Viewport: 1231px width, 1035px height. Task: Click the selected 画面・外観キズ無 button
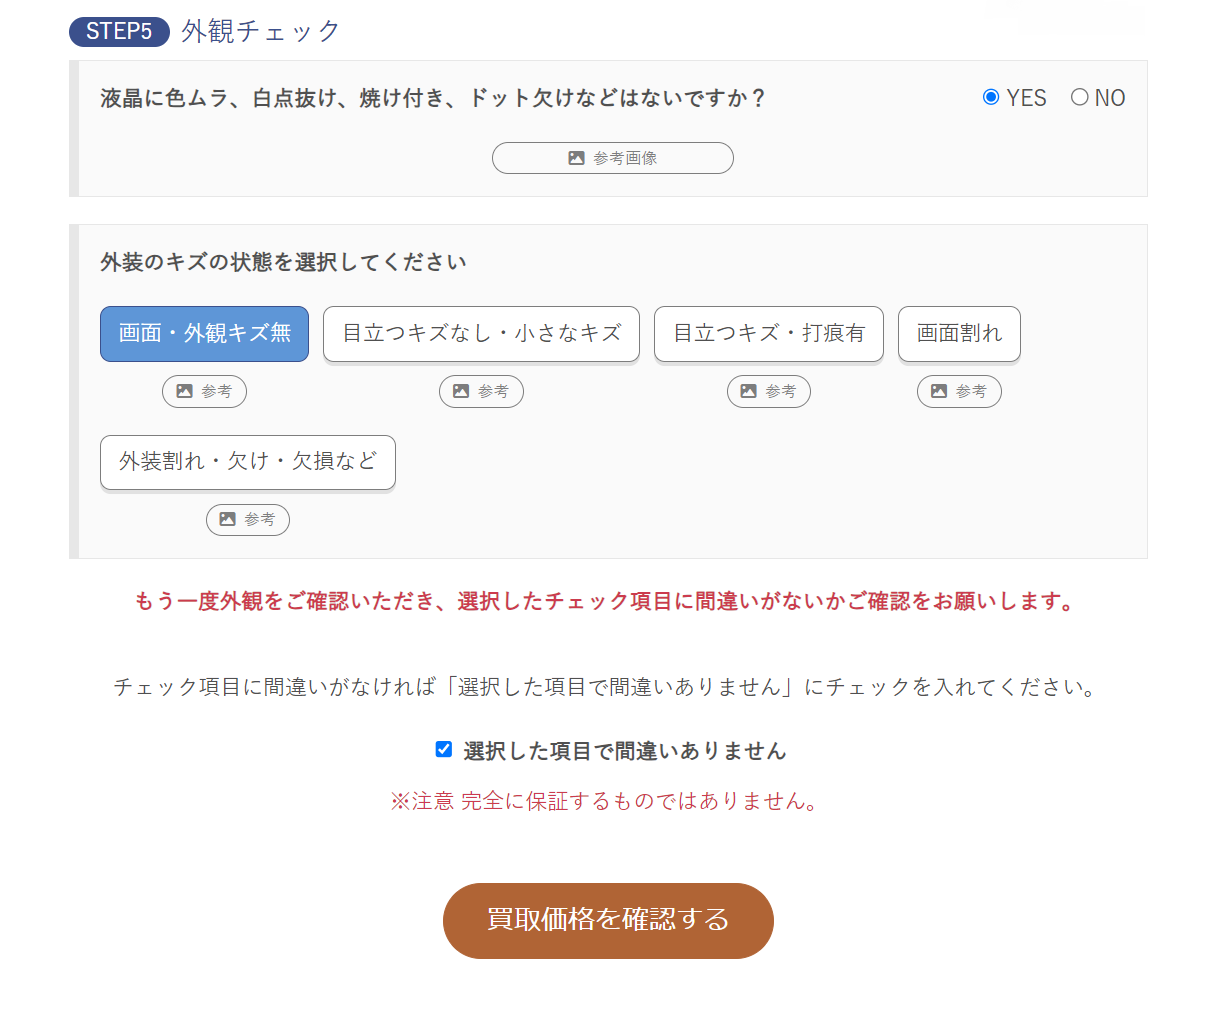204,334
